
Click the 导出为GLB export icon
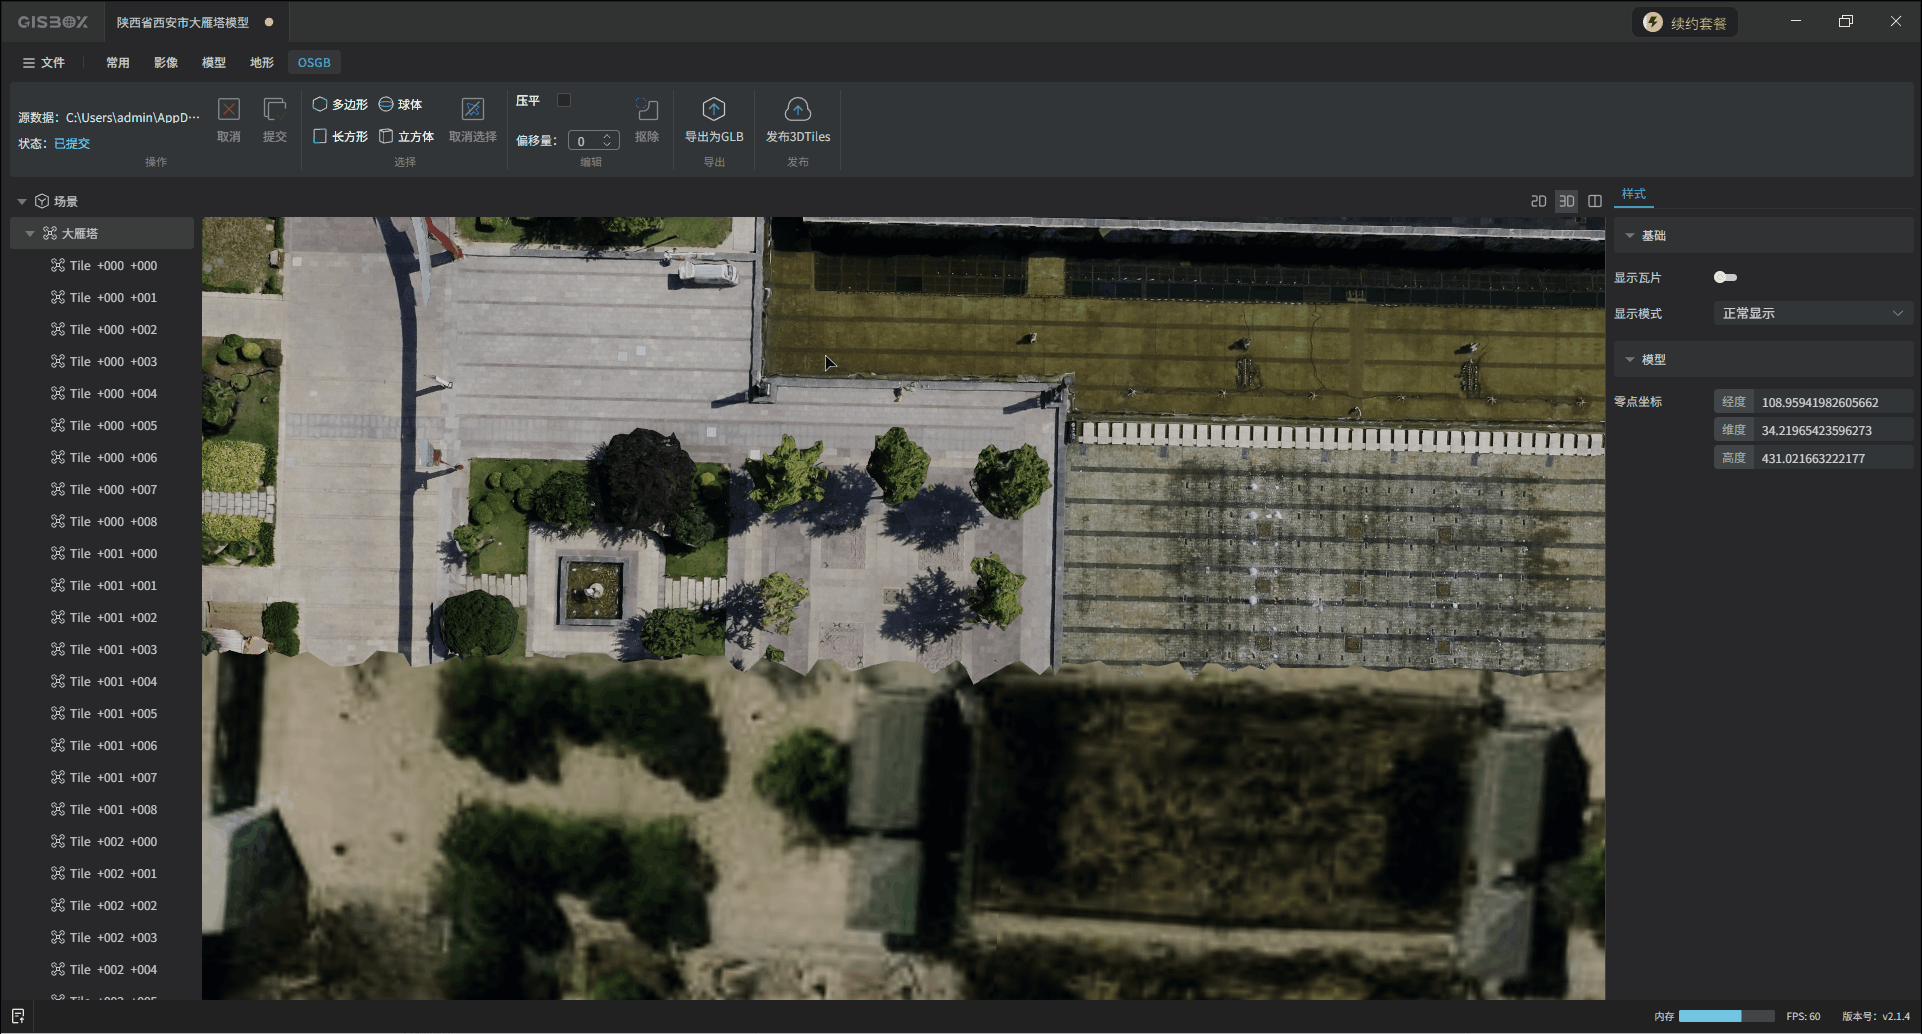[713, 109]
